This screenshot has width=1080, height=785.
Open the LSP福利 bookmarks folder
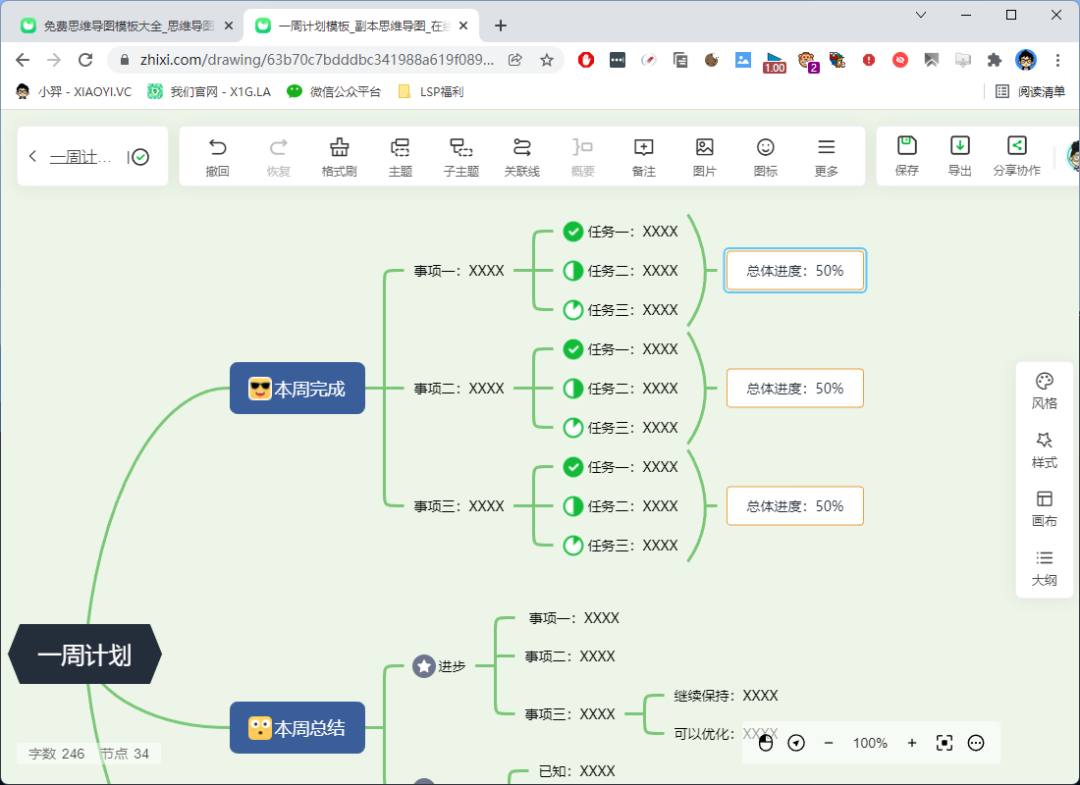(431, 92)
